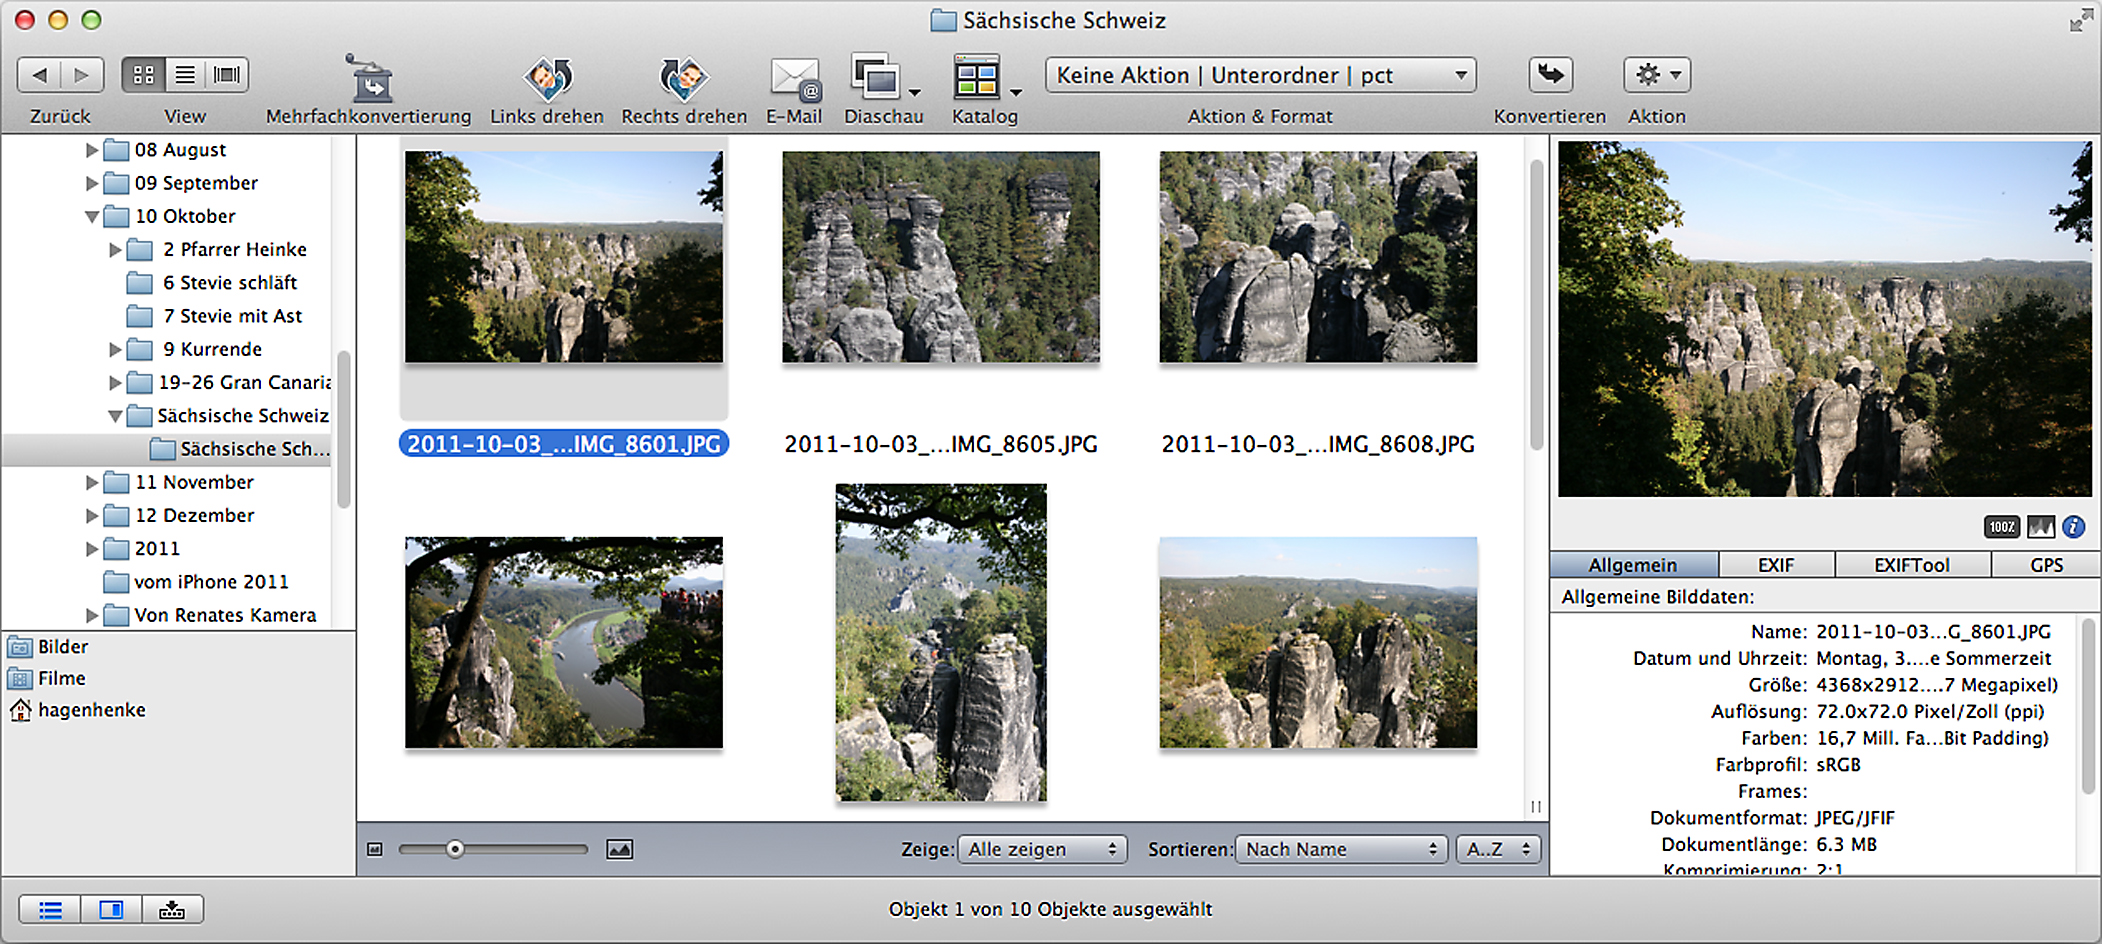Open the Aktion gear menu
Viewport: 2102px width, 944px height.
pos(1657,75)
